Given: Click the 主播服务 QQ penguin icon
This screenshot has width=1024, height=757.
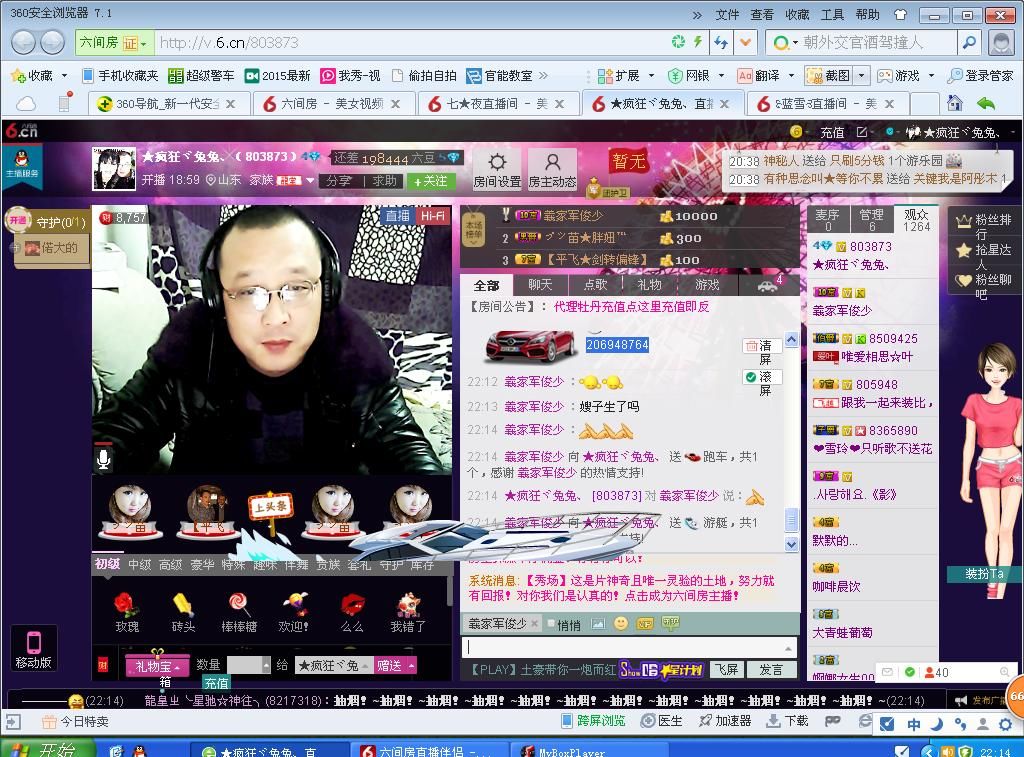Looking at the screenshot, I should point(22,163).
